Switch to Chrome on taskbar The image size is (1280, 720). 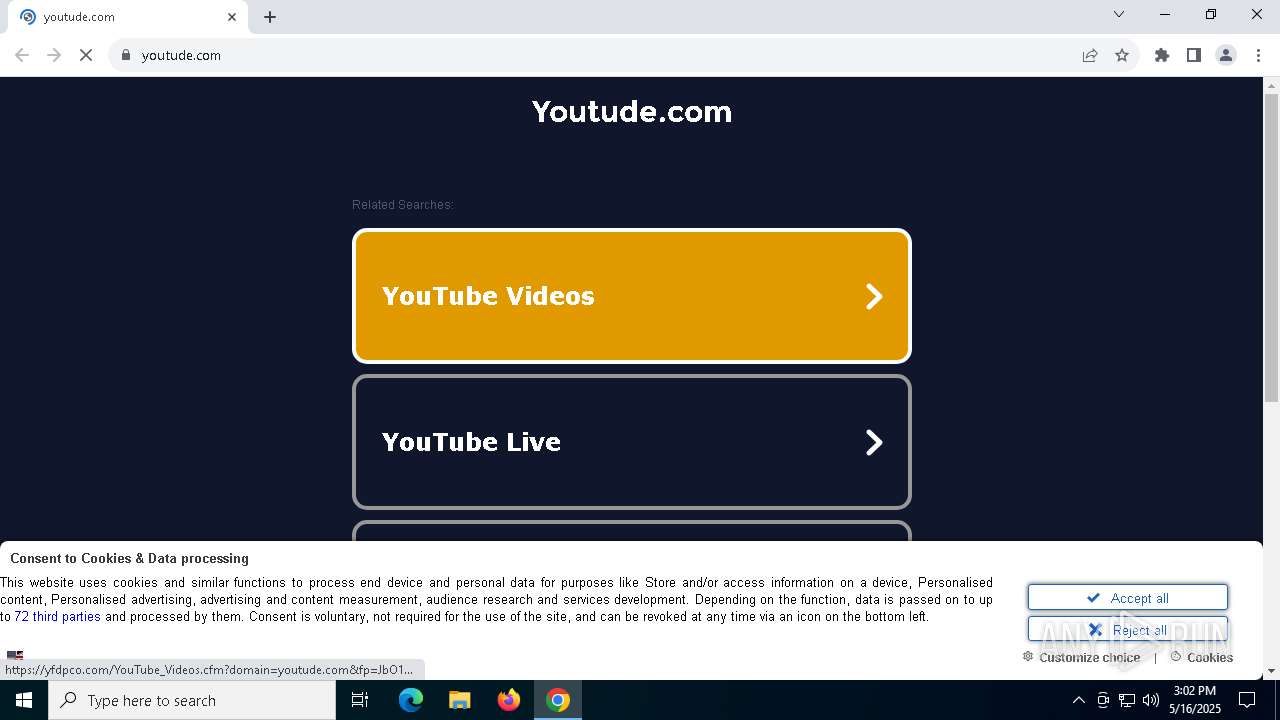click(x=558, y=700)
